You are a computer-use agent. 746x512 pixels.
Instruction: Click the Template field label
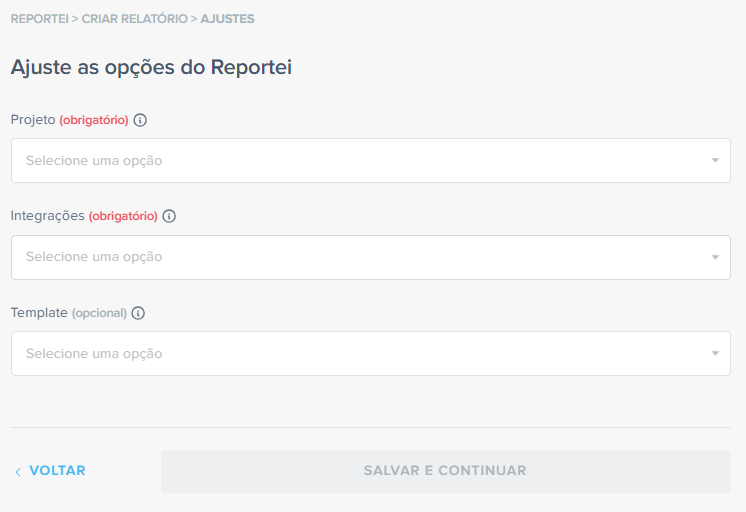point(39,313)
